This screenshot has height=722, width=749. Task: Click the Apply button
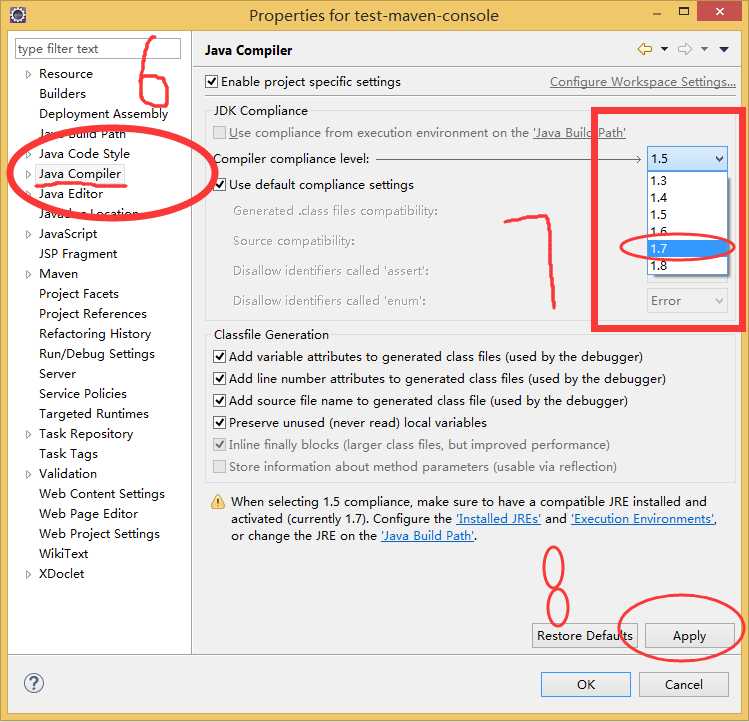click(689, 636)
